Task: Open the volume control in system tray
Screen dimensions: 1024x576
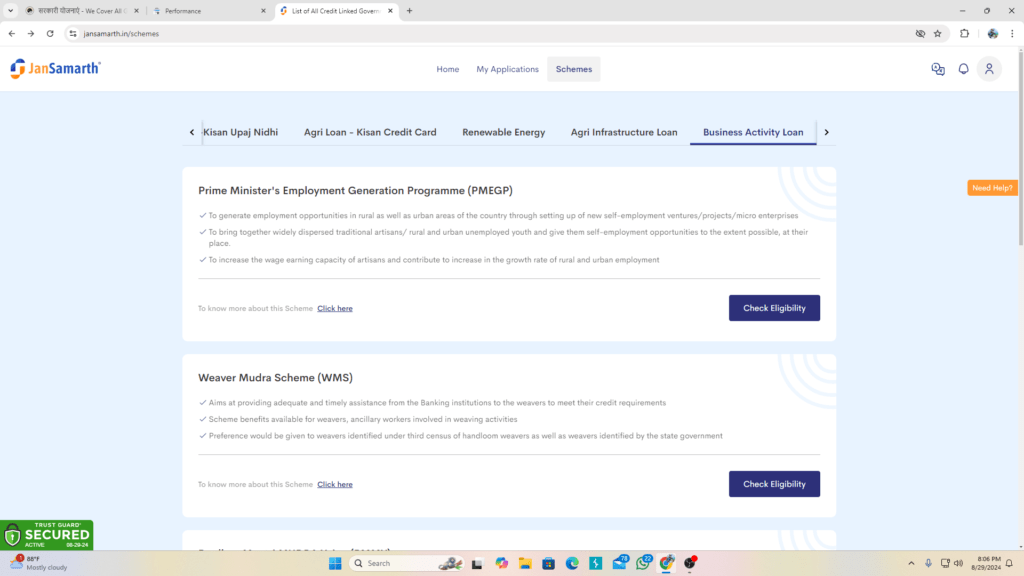Action: coord(959,563)
